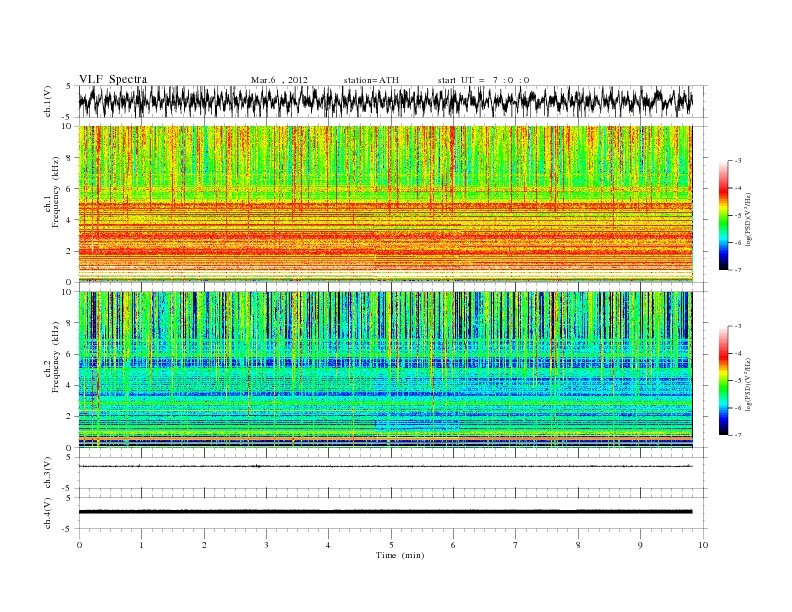
Task: Click the ch.3 flat voltage trace
Action: coord(385,466)
